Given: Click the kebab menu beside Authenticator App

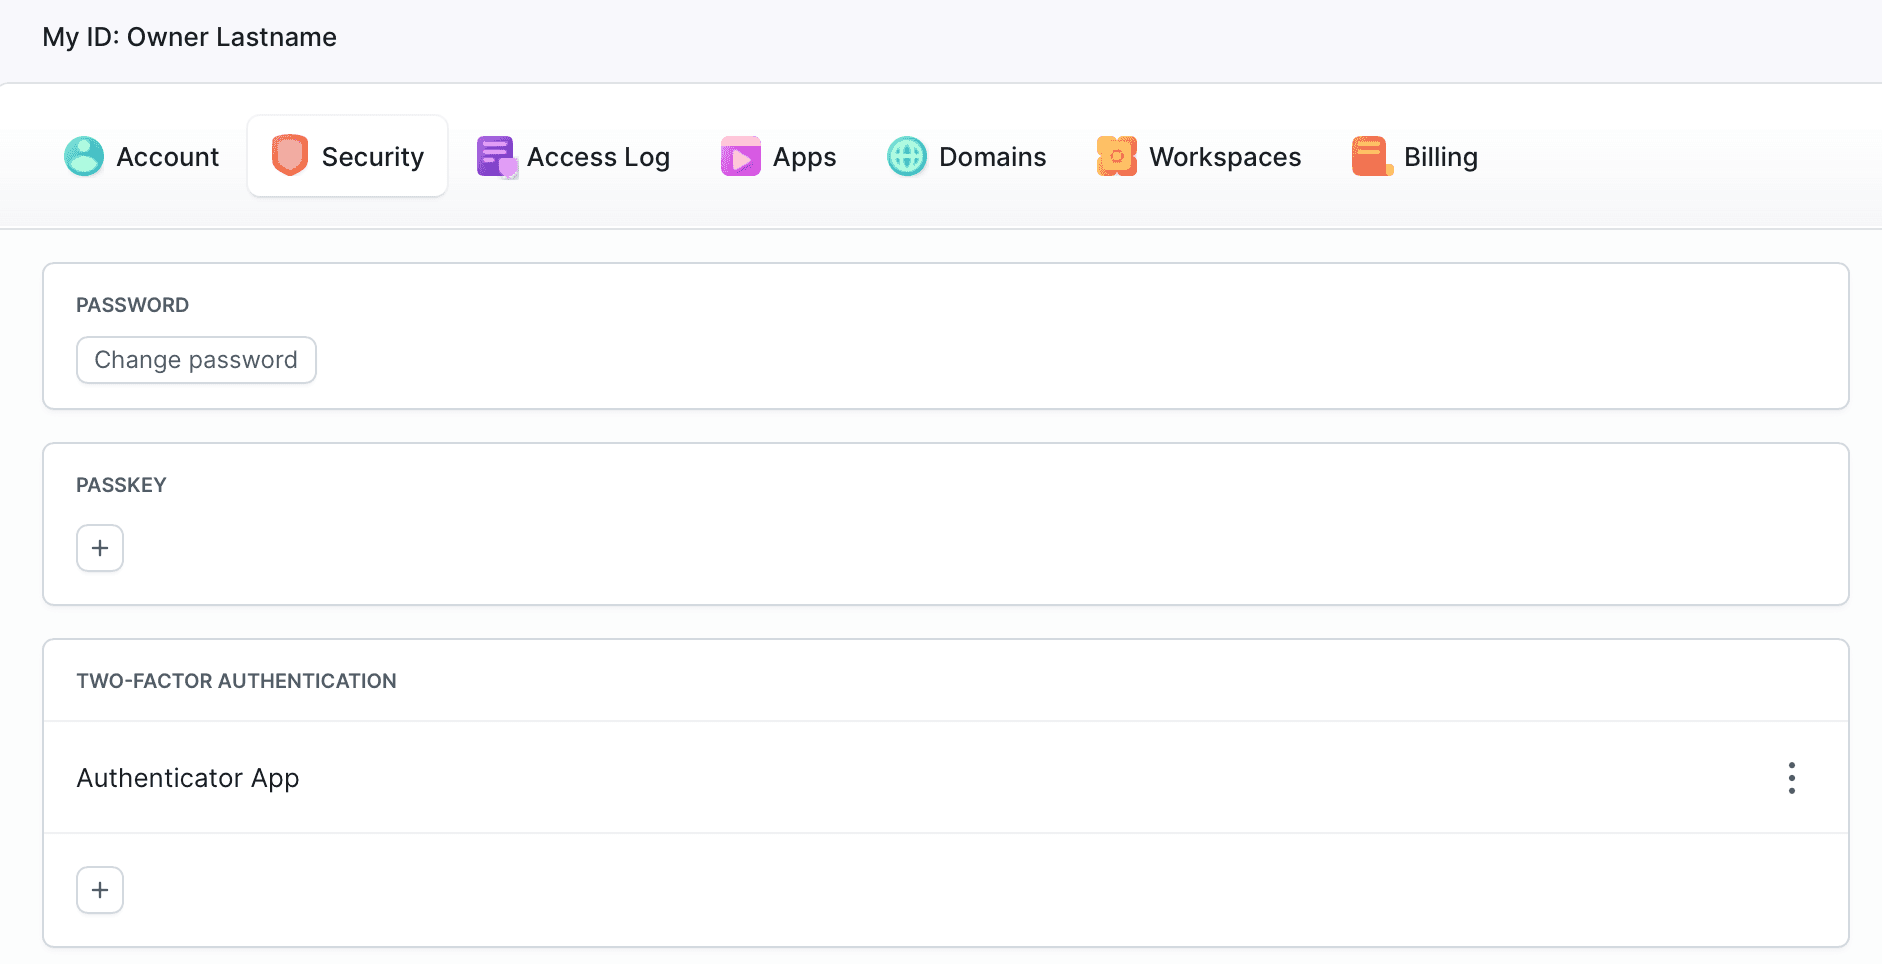Looking at the screenshot, I should pyautogui.click(x=1792, y=777).
